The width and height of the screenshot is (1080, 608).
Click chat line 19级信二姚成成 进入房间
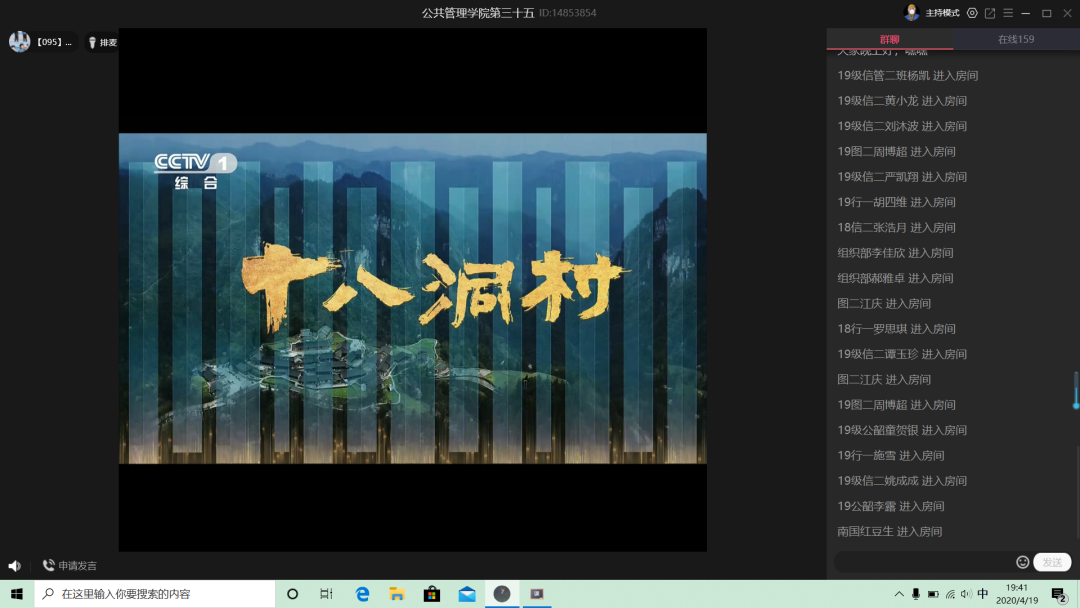(x=902, y=481)
